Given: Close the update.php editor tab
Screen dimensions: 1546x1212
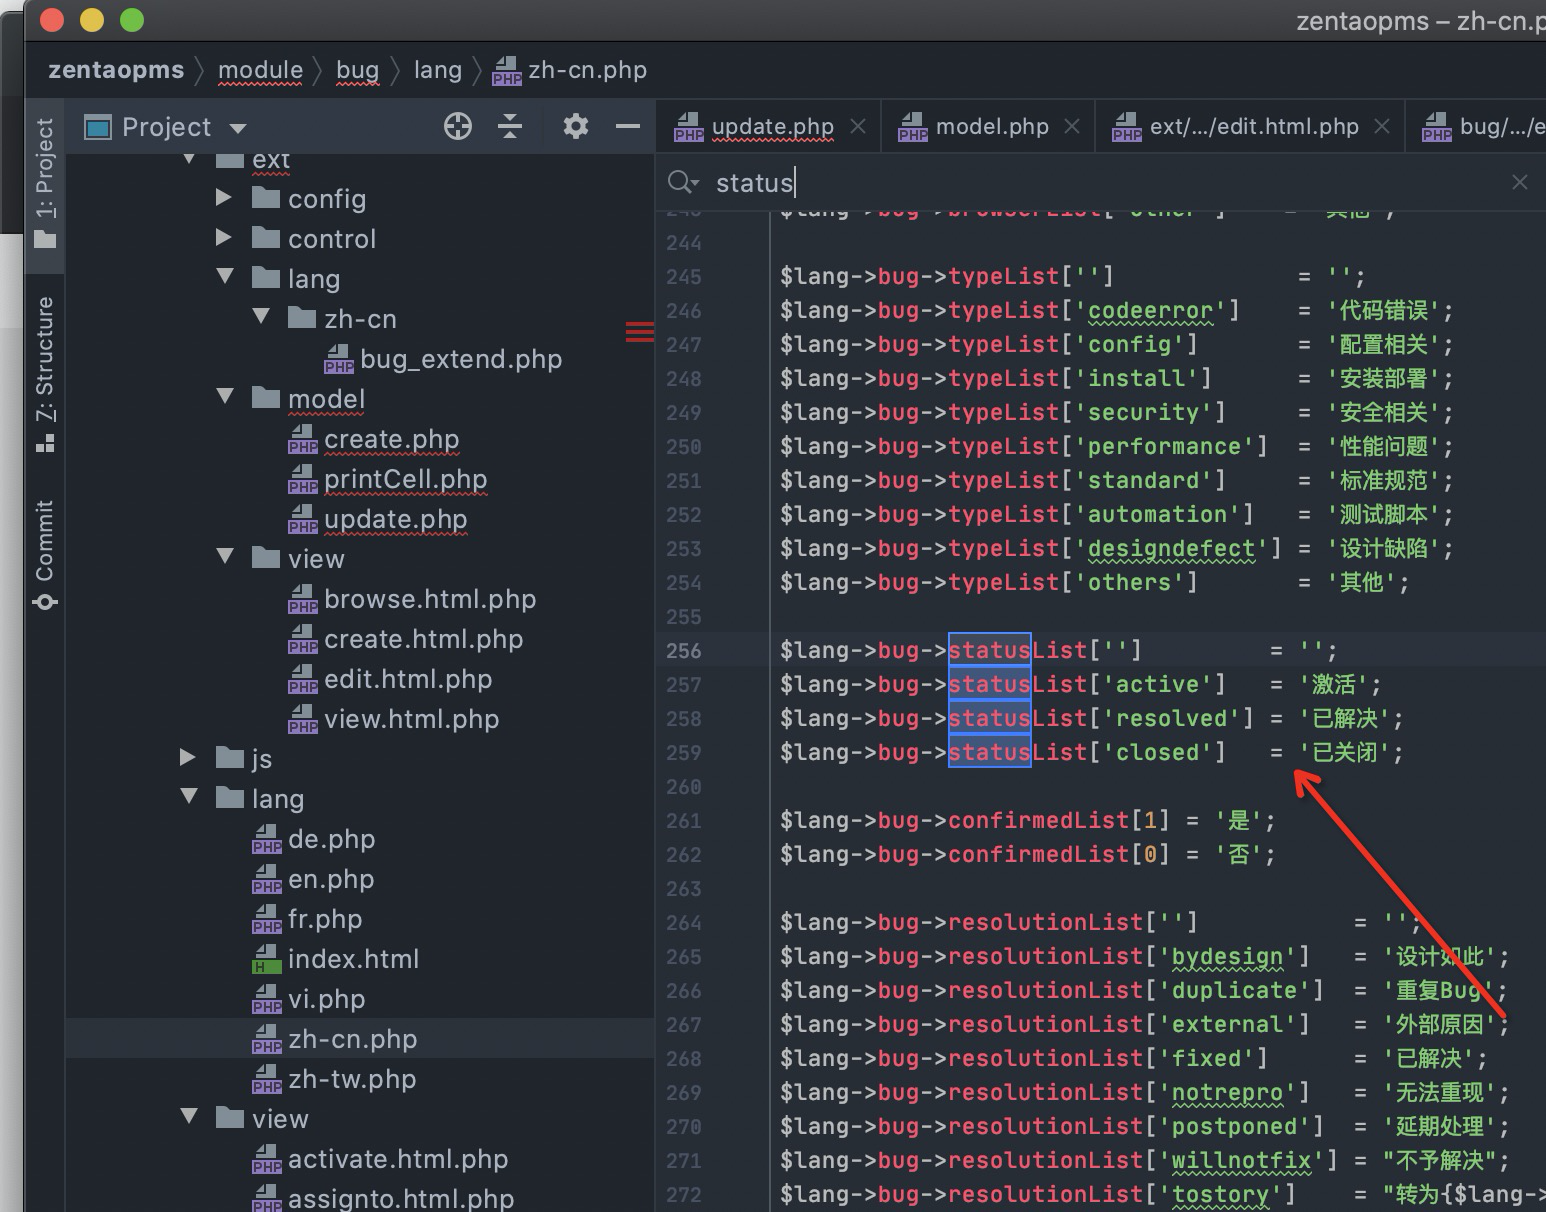Looking at the screenshot, I should pos(858,126).
